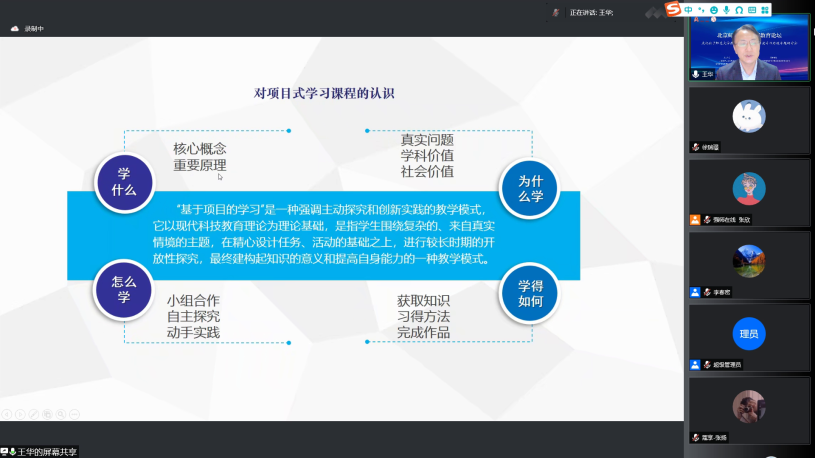
Task: Click the Sogou voice input microphone
Action: (725, 10)
